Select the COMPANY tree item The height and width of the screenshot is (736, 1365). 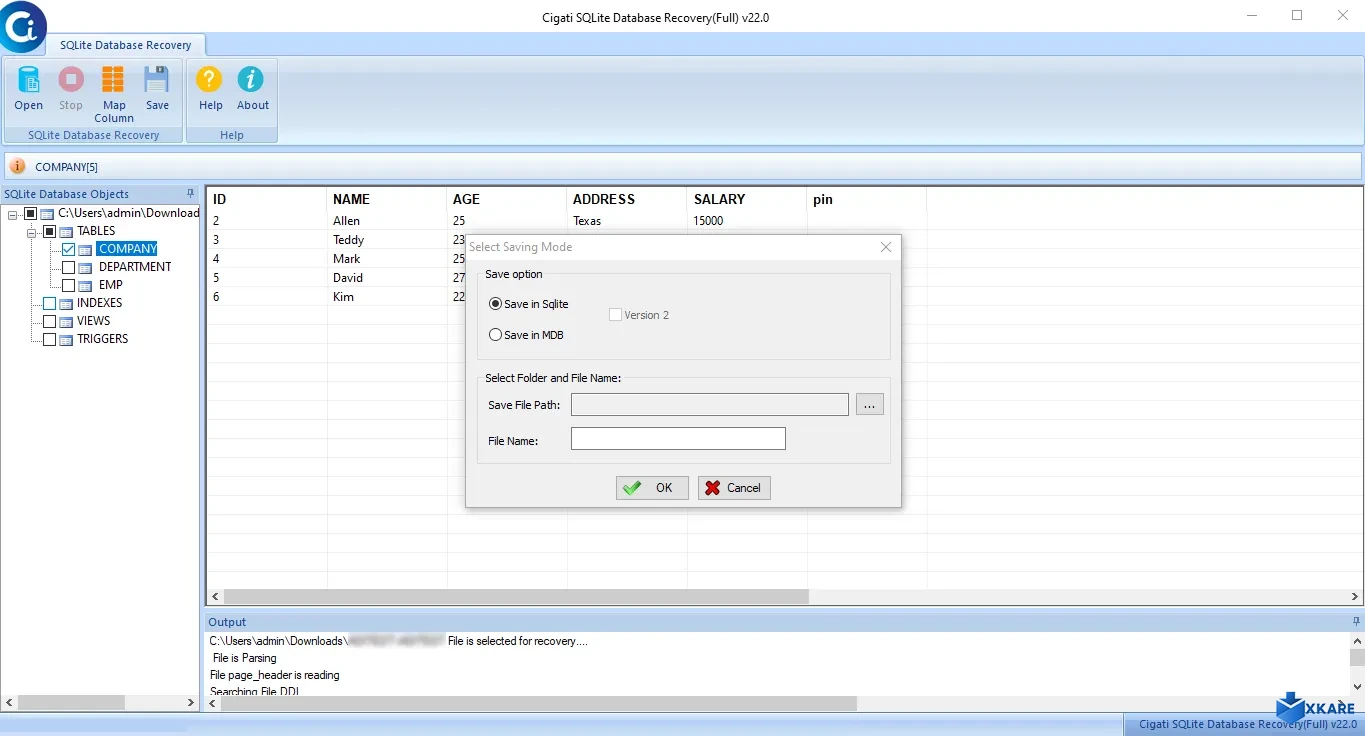[x=127, y=249]
